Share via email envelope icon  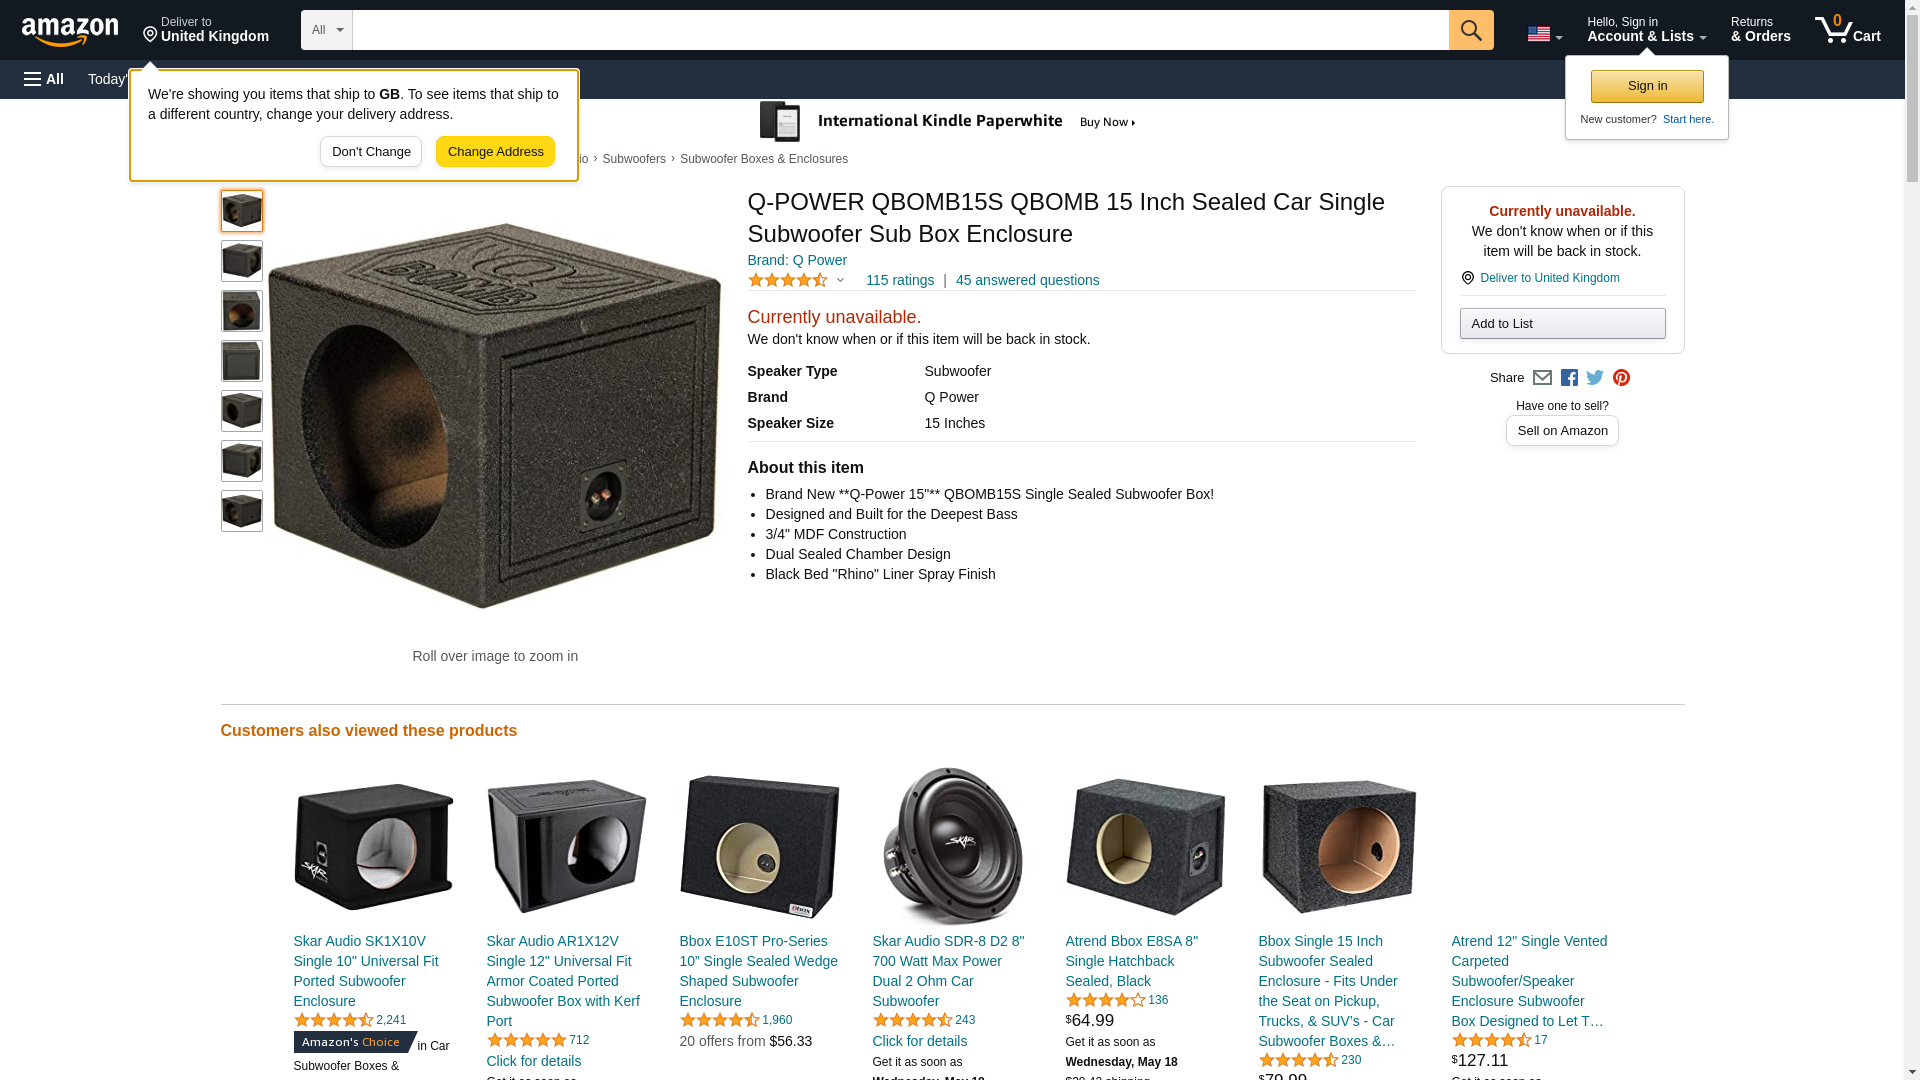click(x=1542, y=378)
